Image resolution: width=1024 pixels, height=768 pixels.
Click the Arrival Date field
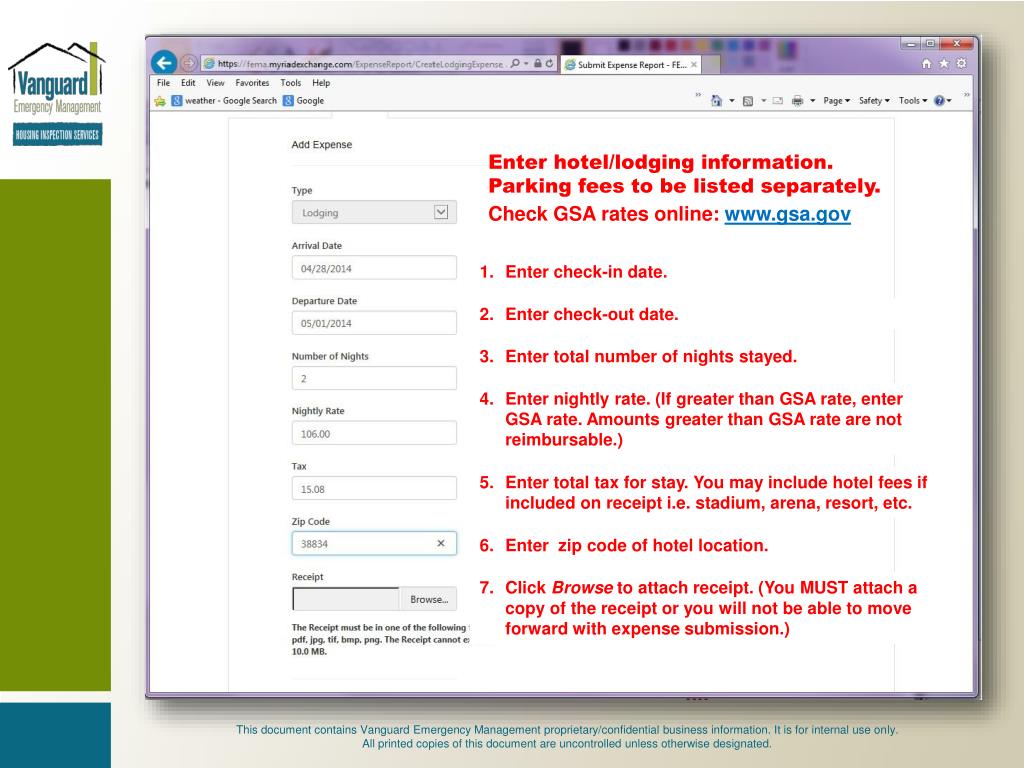374,268
